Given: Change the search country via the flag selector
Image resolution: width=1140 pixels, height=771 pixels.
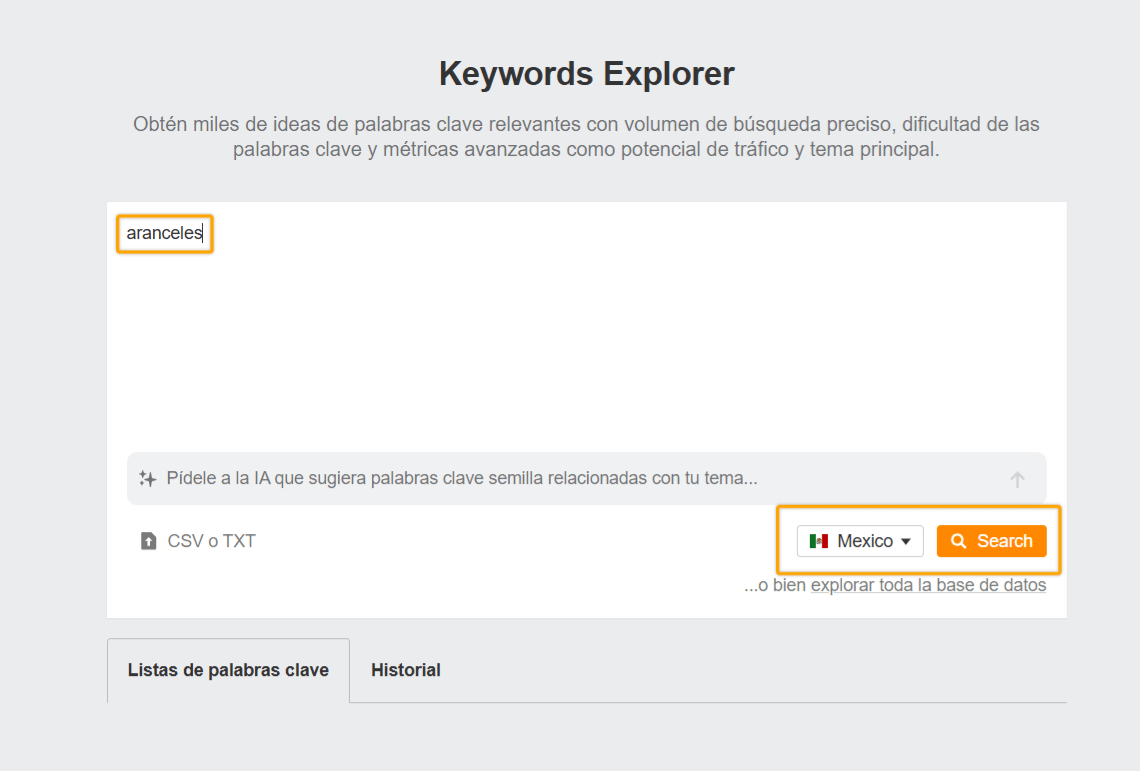Looking at the screenshot, I should 858,540.
